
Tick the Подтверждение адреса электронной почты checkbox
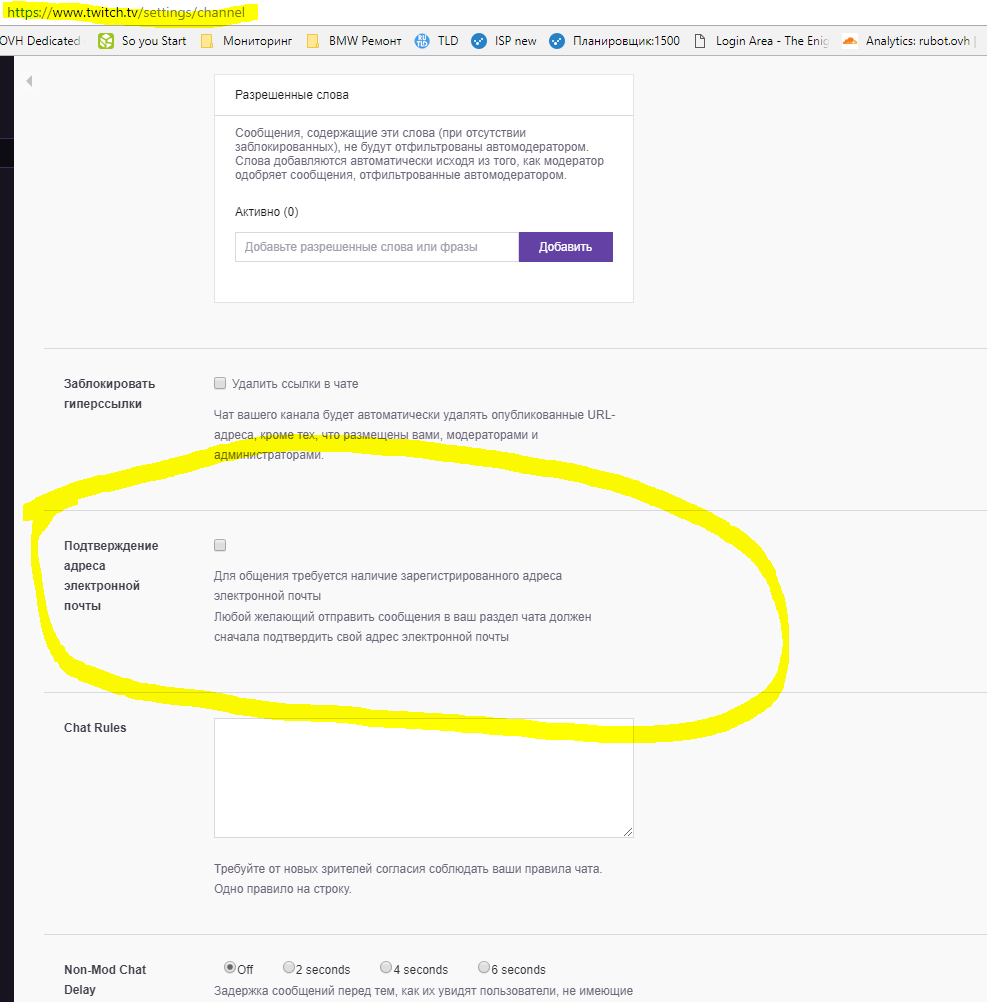(220, 545)
